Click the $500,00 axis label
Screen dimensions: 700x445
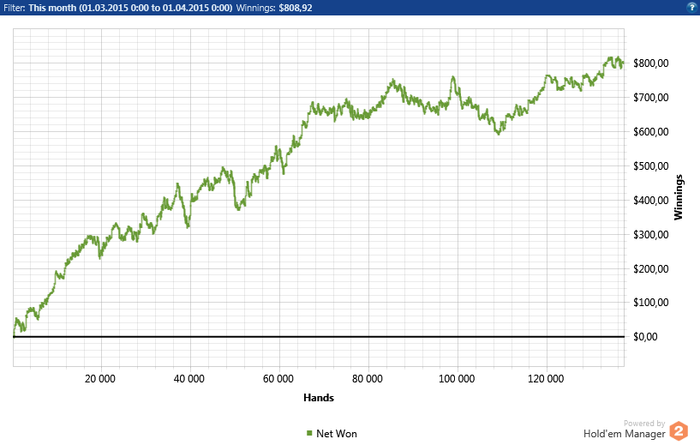[x=651, y=166]
